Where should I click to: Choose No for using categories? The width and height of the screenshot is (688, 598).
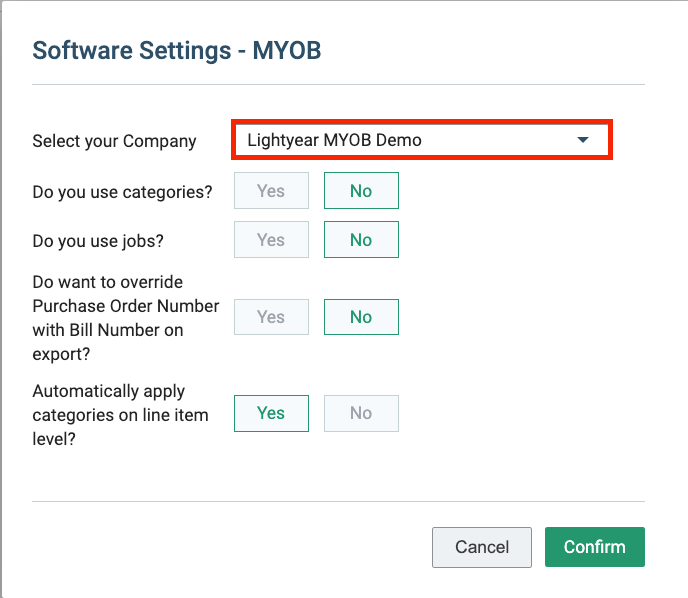pos(361,190)
